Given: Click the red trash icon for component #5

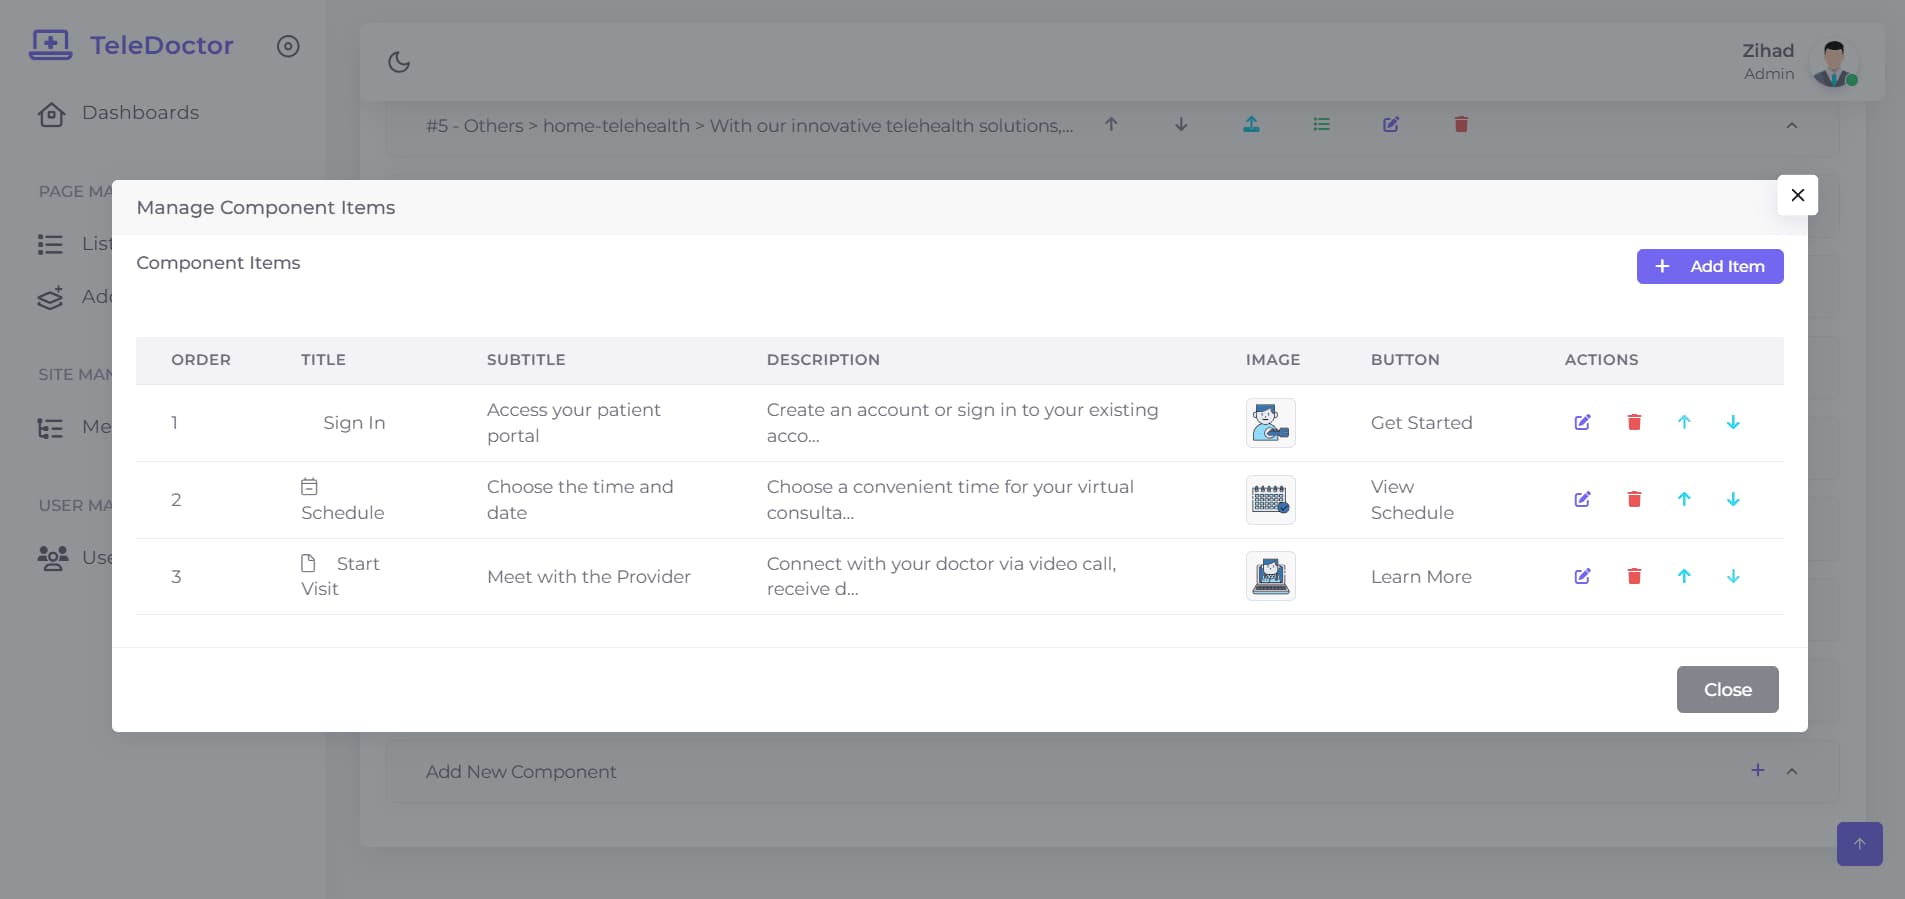Looking at the screenshot, I should (1461, 124).
